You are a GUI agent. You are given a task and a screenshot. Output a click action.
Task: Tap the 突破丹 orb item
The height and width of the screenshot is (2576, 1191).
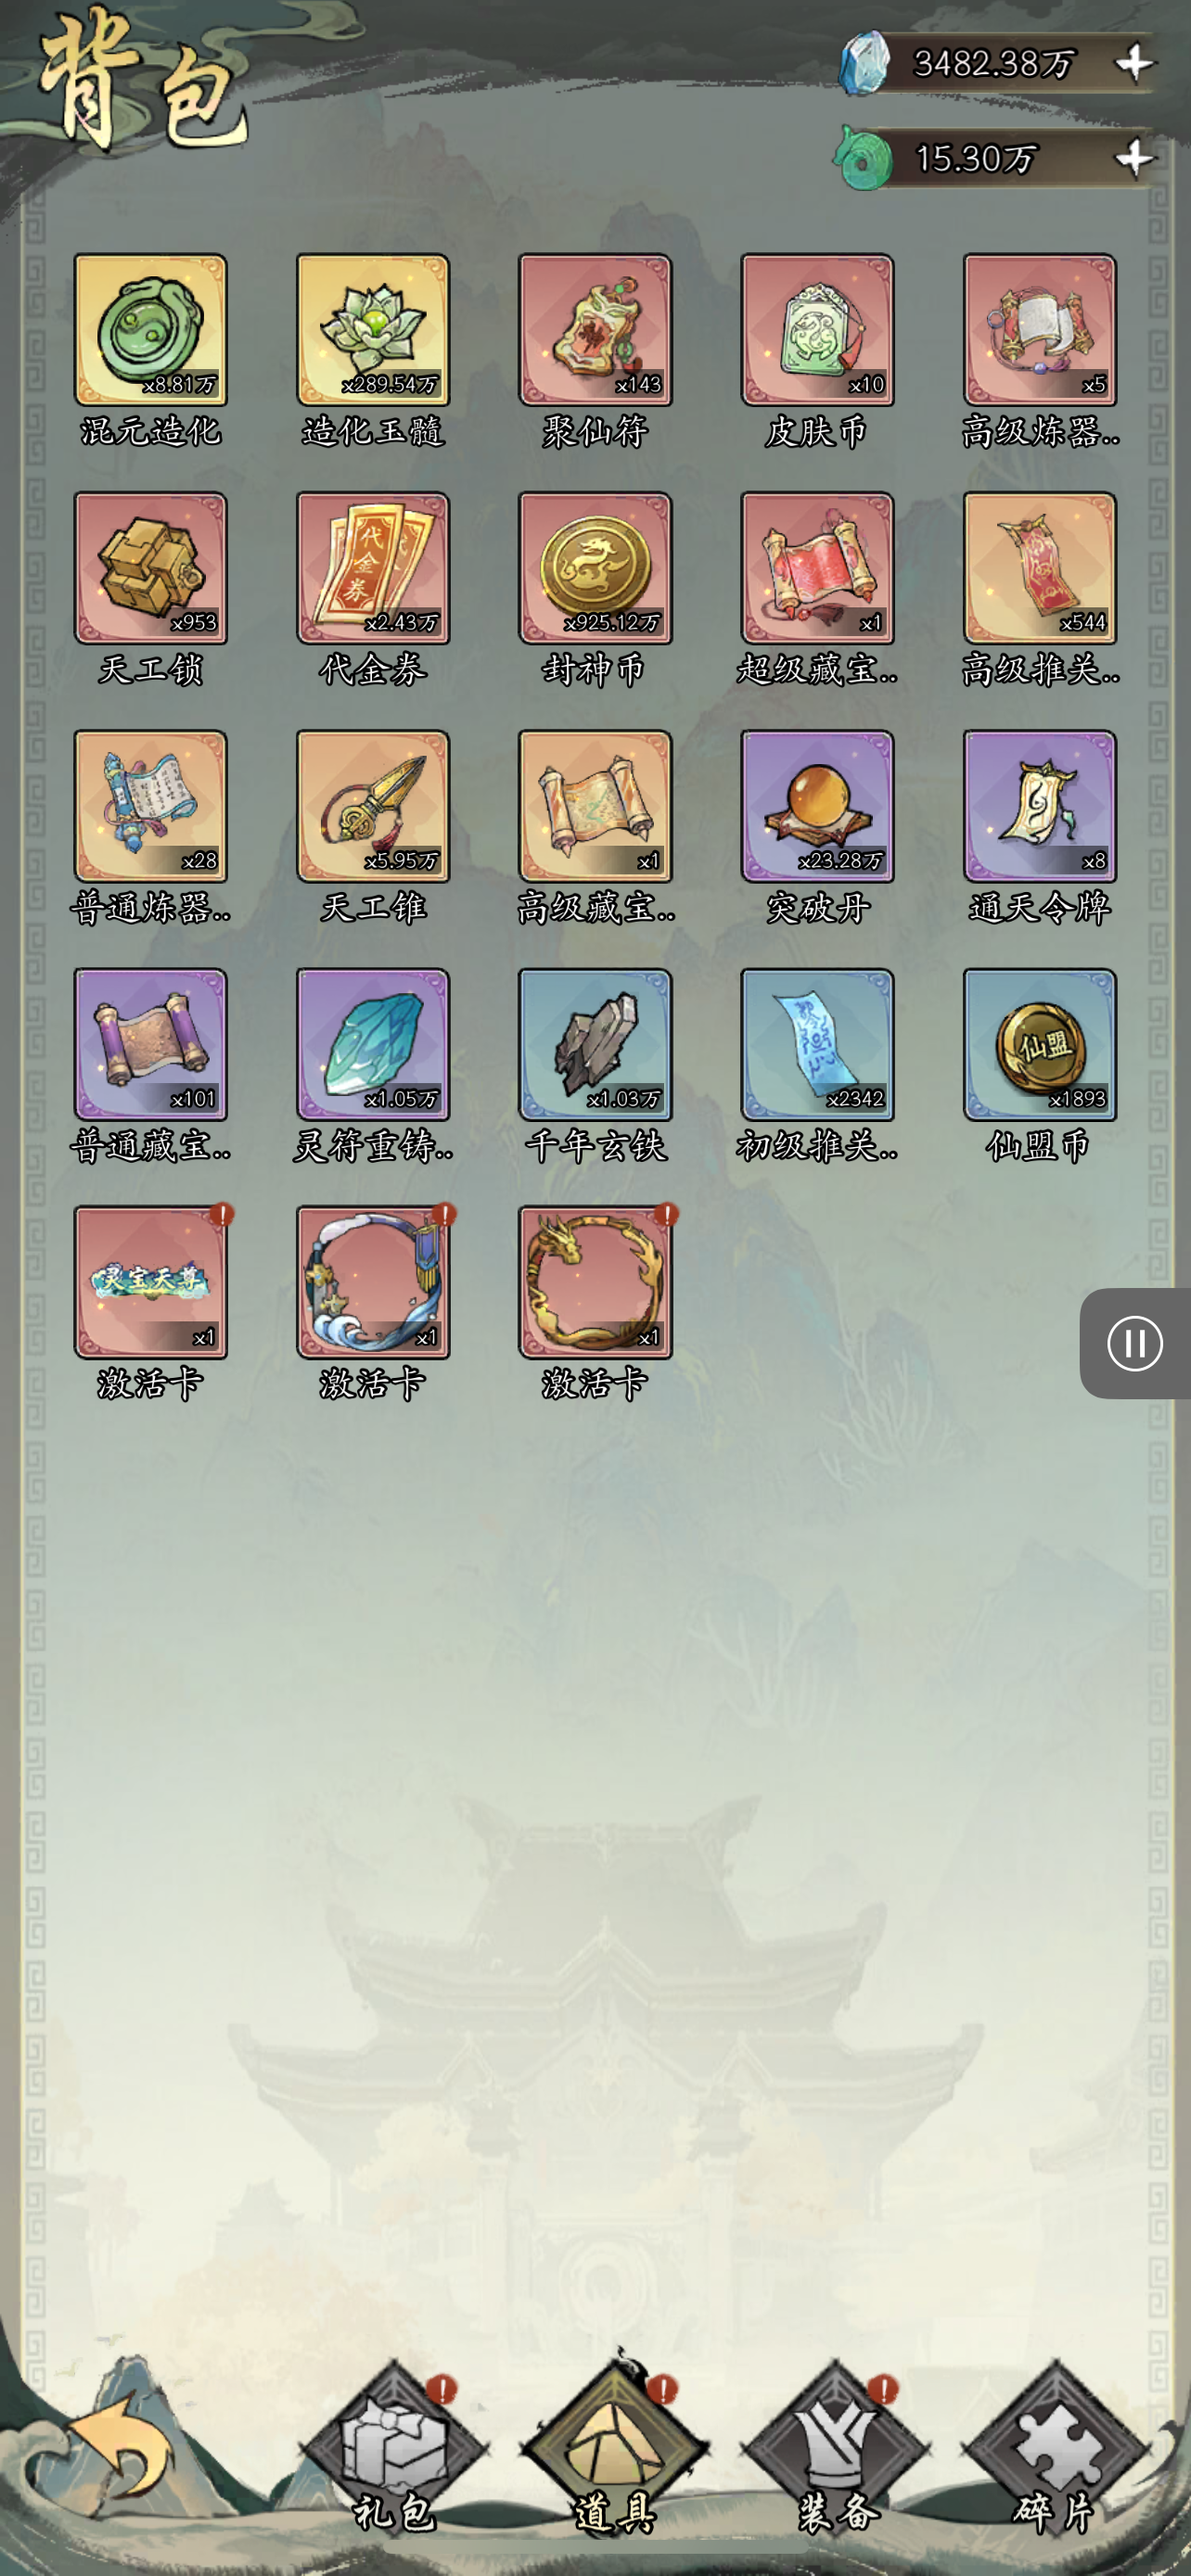pos(817,806)
